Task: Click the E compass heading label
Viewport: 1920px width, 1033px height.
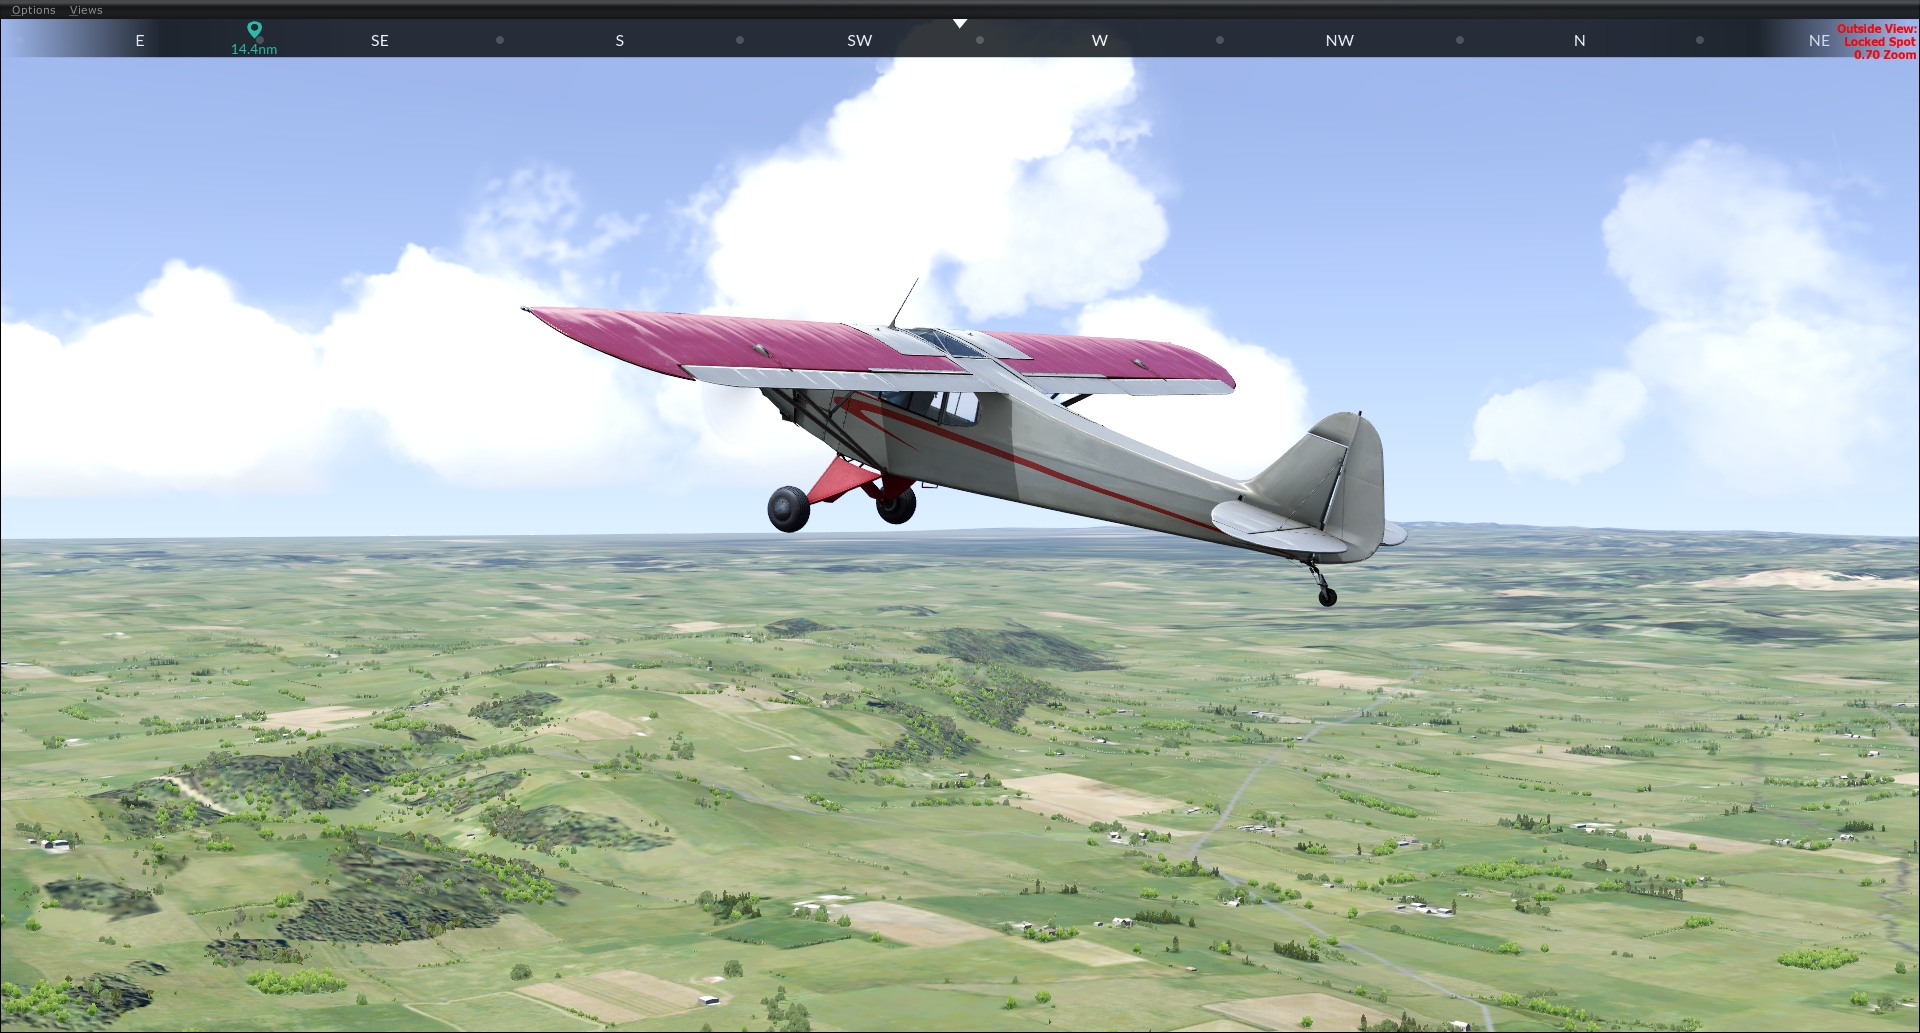Action: (x=140, y=41)
